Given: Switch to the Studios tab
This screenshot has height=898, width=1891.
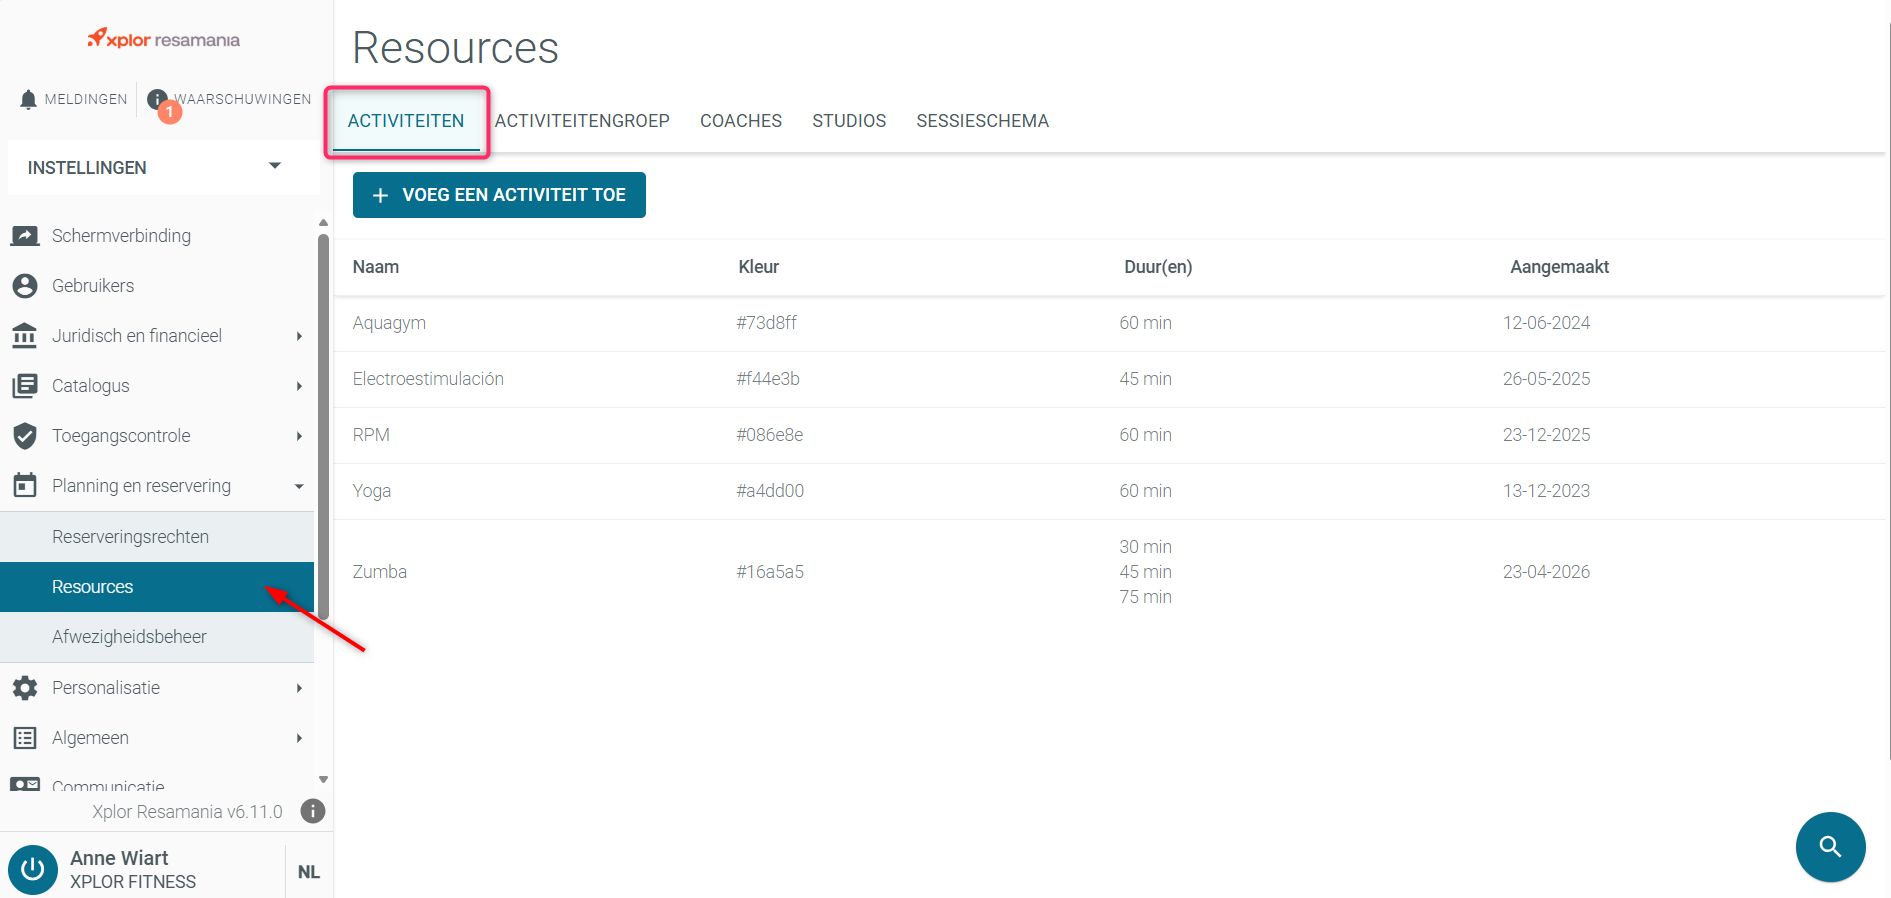Looking at the screenshot, I should pyautogui.click(x=849, y=121).
